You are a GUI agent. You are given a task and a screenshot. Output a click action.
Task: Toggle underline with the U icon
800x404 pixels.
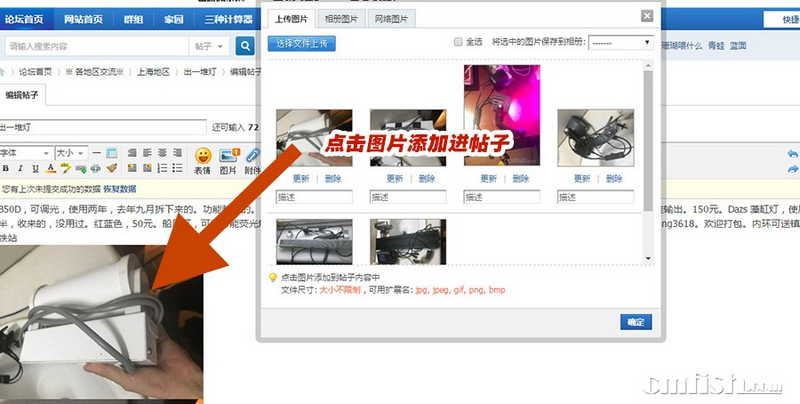[33, 168]
